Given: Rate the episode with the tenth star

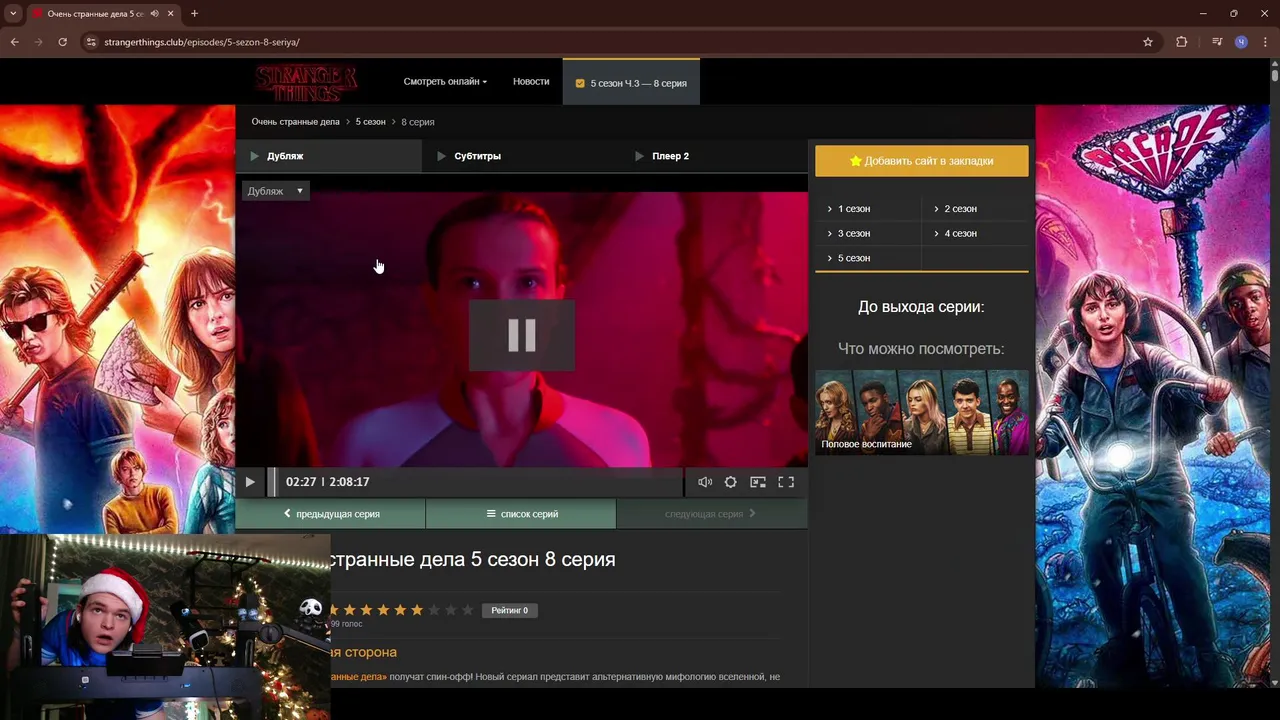Looking at the screenshot, I should click(x=467, y=610).
